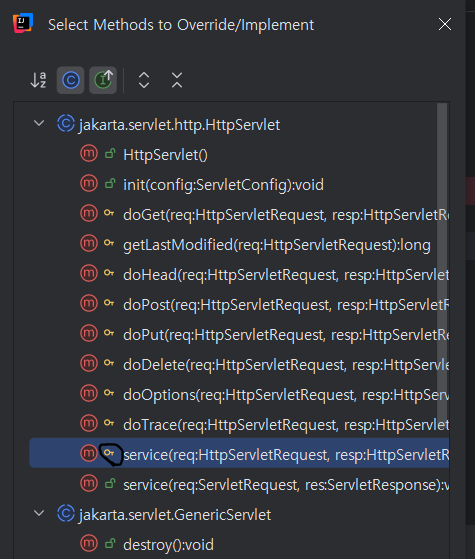
Task: Select getLastModified method
Action: [231, 245]
